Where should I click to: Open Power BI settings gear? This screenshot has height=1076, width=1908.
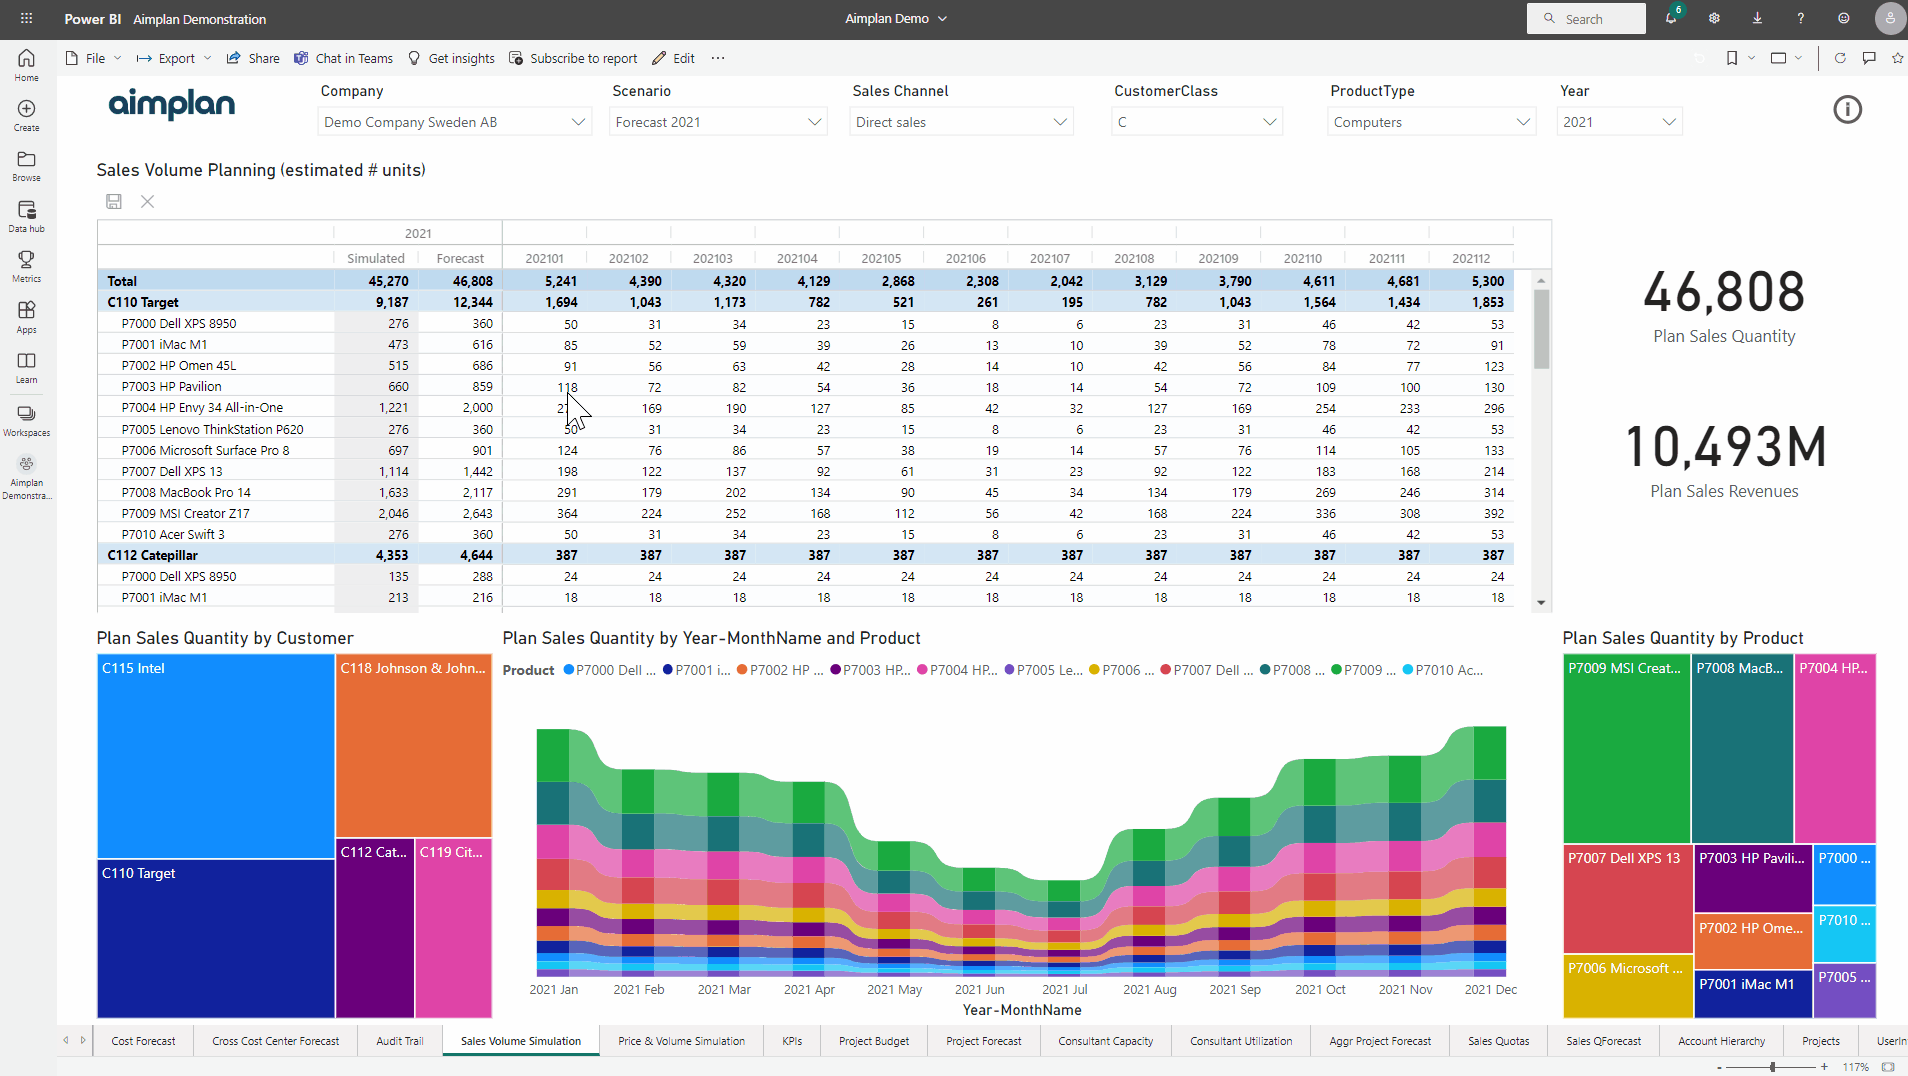point(1713,18)
